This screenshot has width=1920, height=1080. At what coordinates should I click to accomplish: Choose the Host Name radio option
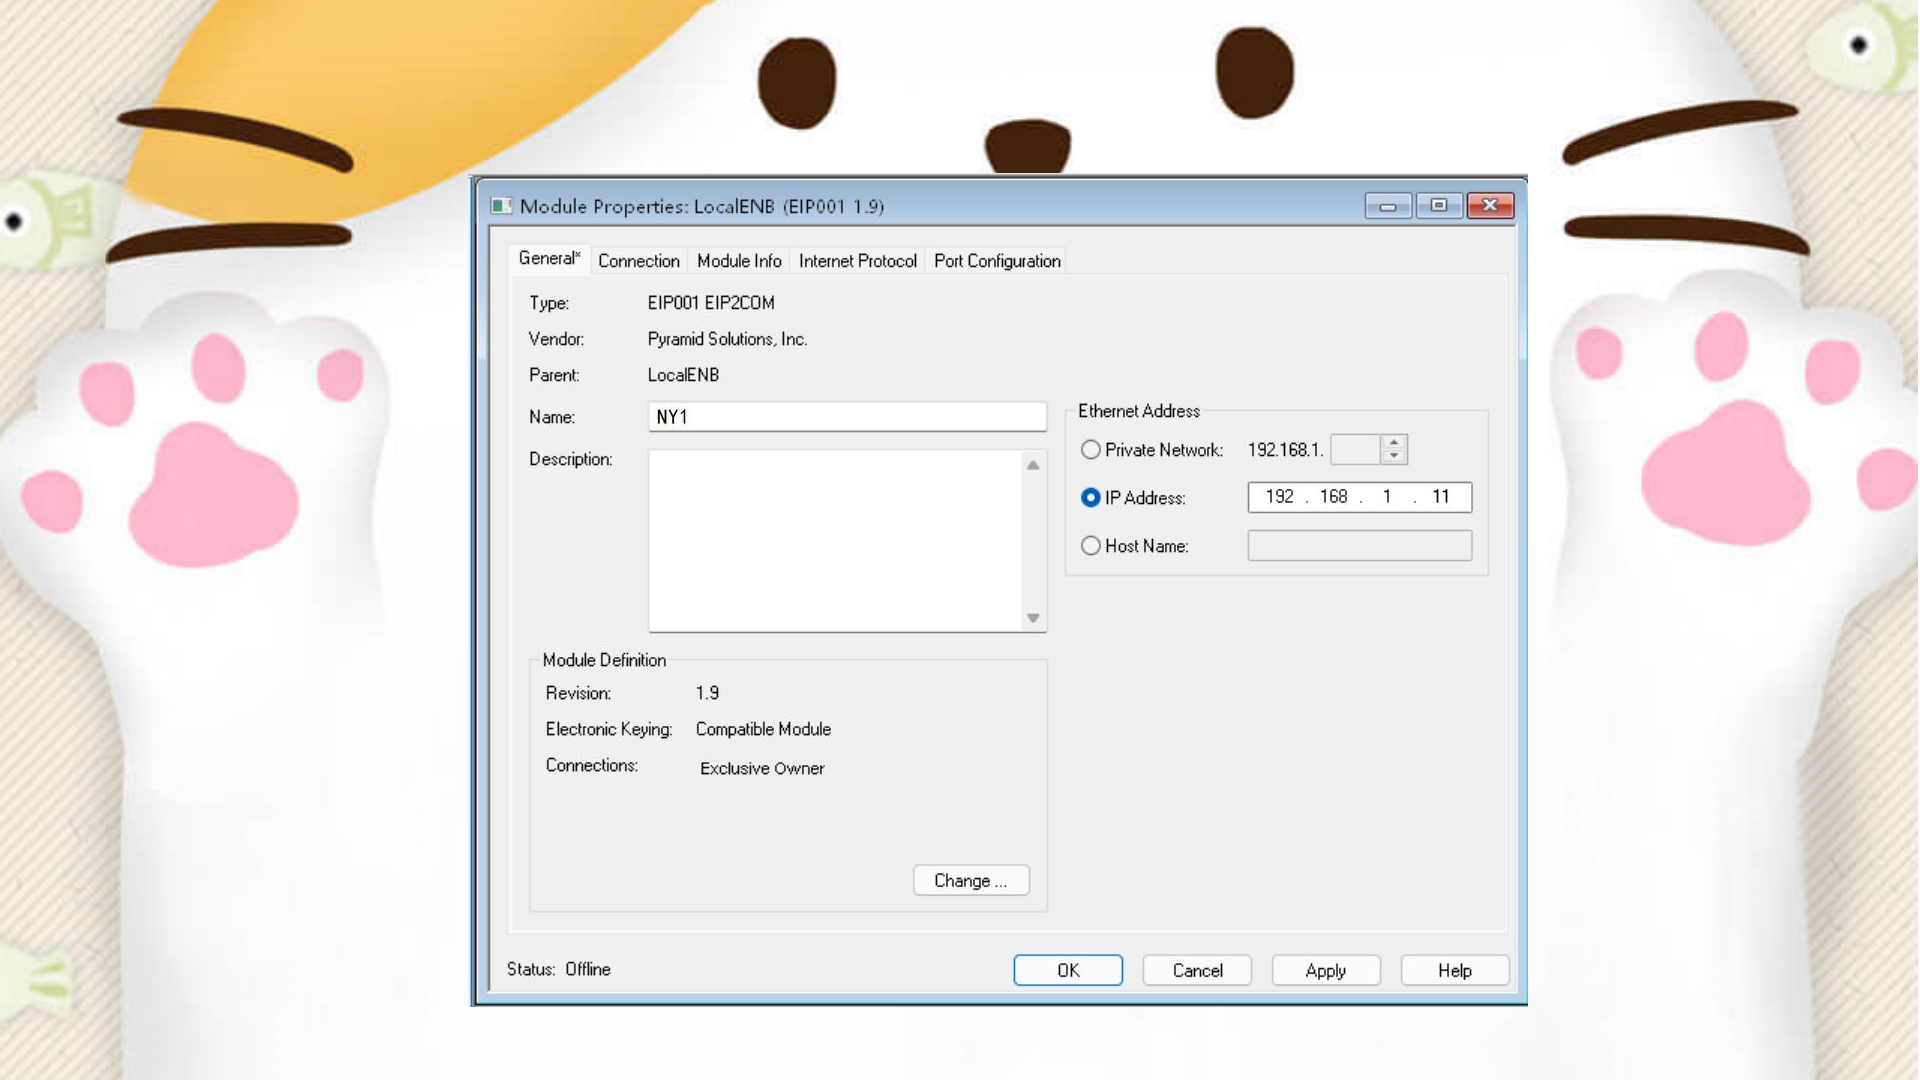[x=1091, y=546]
